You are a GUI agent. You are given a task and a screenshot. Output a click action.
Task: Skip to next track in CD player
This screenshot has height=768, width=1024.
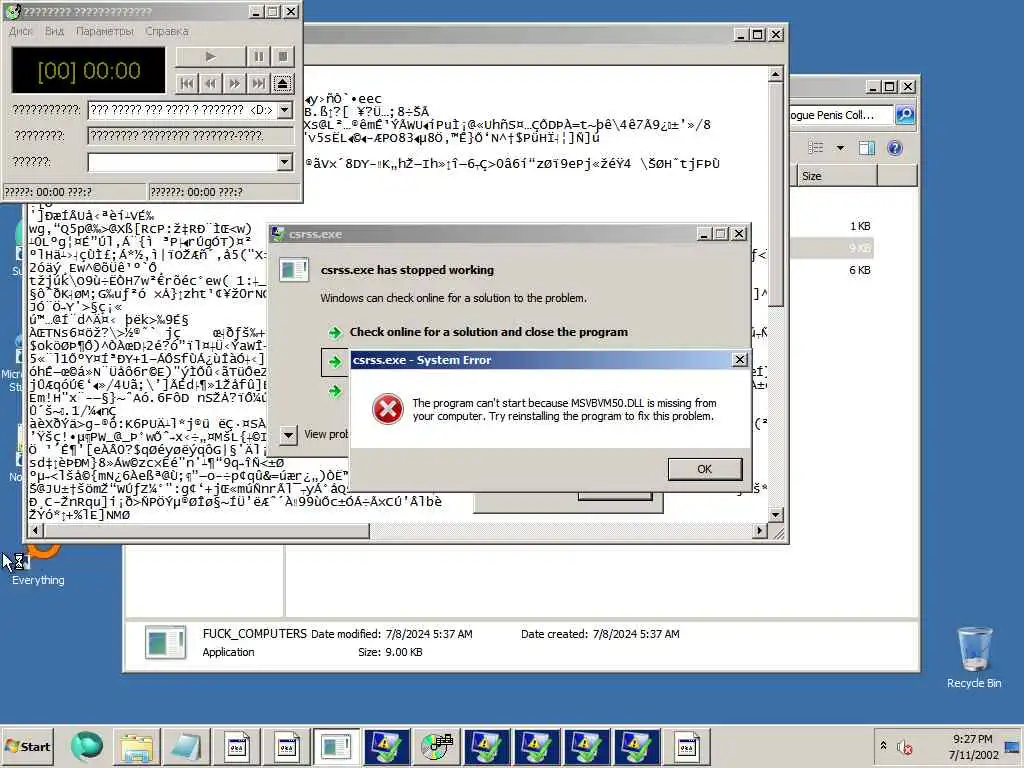[x=258, y=83]
